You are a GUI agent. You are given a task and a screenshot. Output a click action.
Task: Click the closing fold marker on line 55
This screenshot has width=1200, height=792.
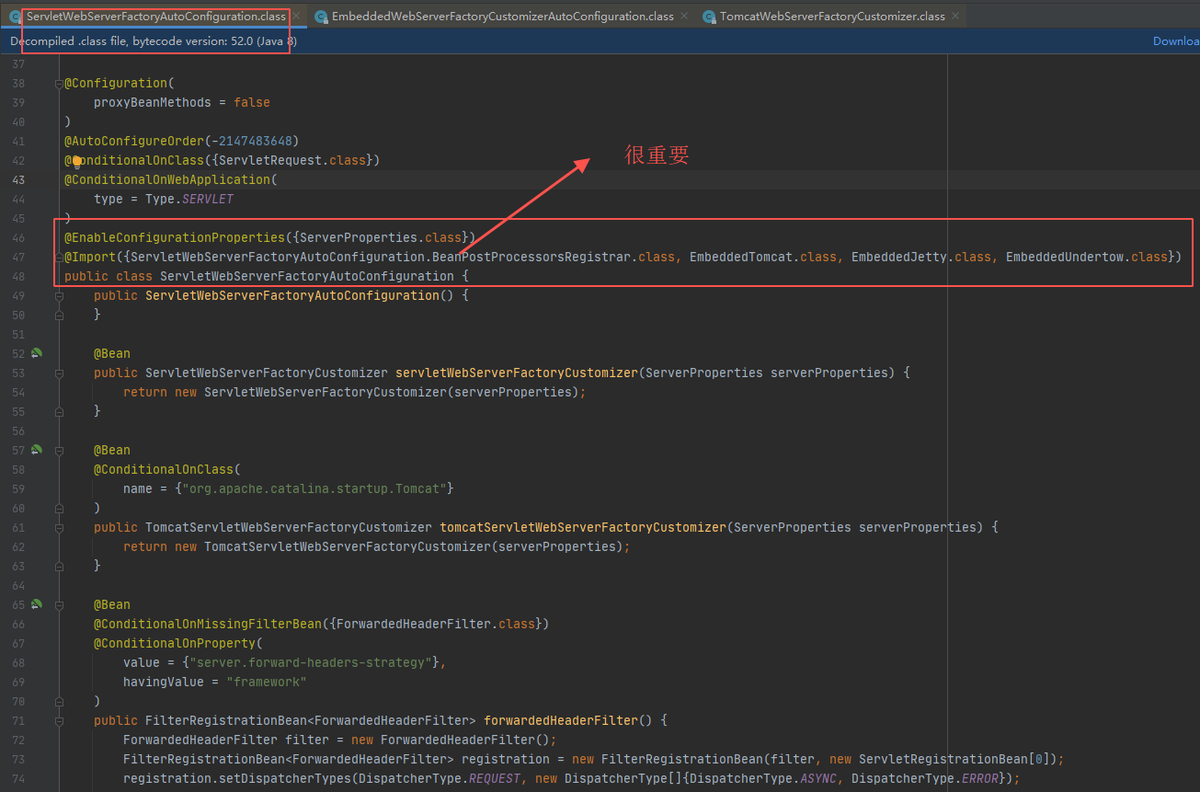pos(59,411)
